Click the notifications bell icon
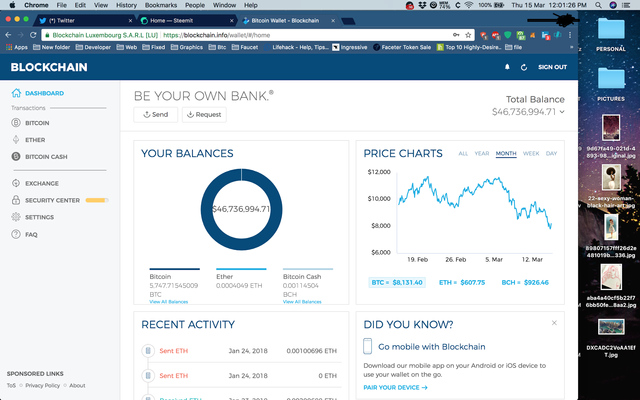Screen dimensions: 640x400 (x=507, y=67)
